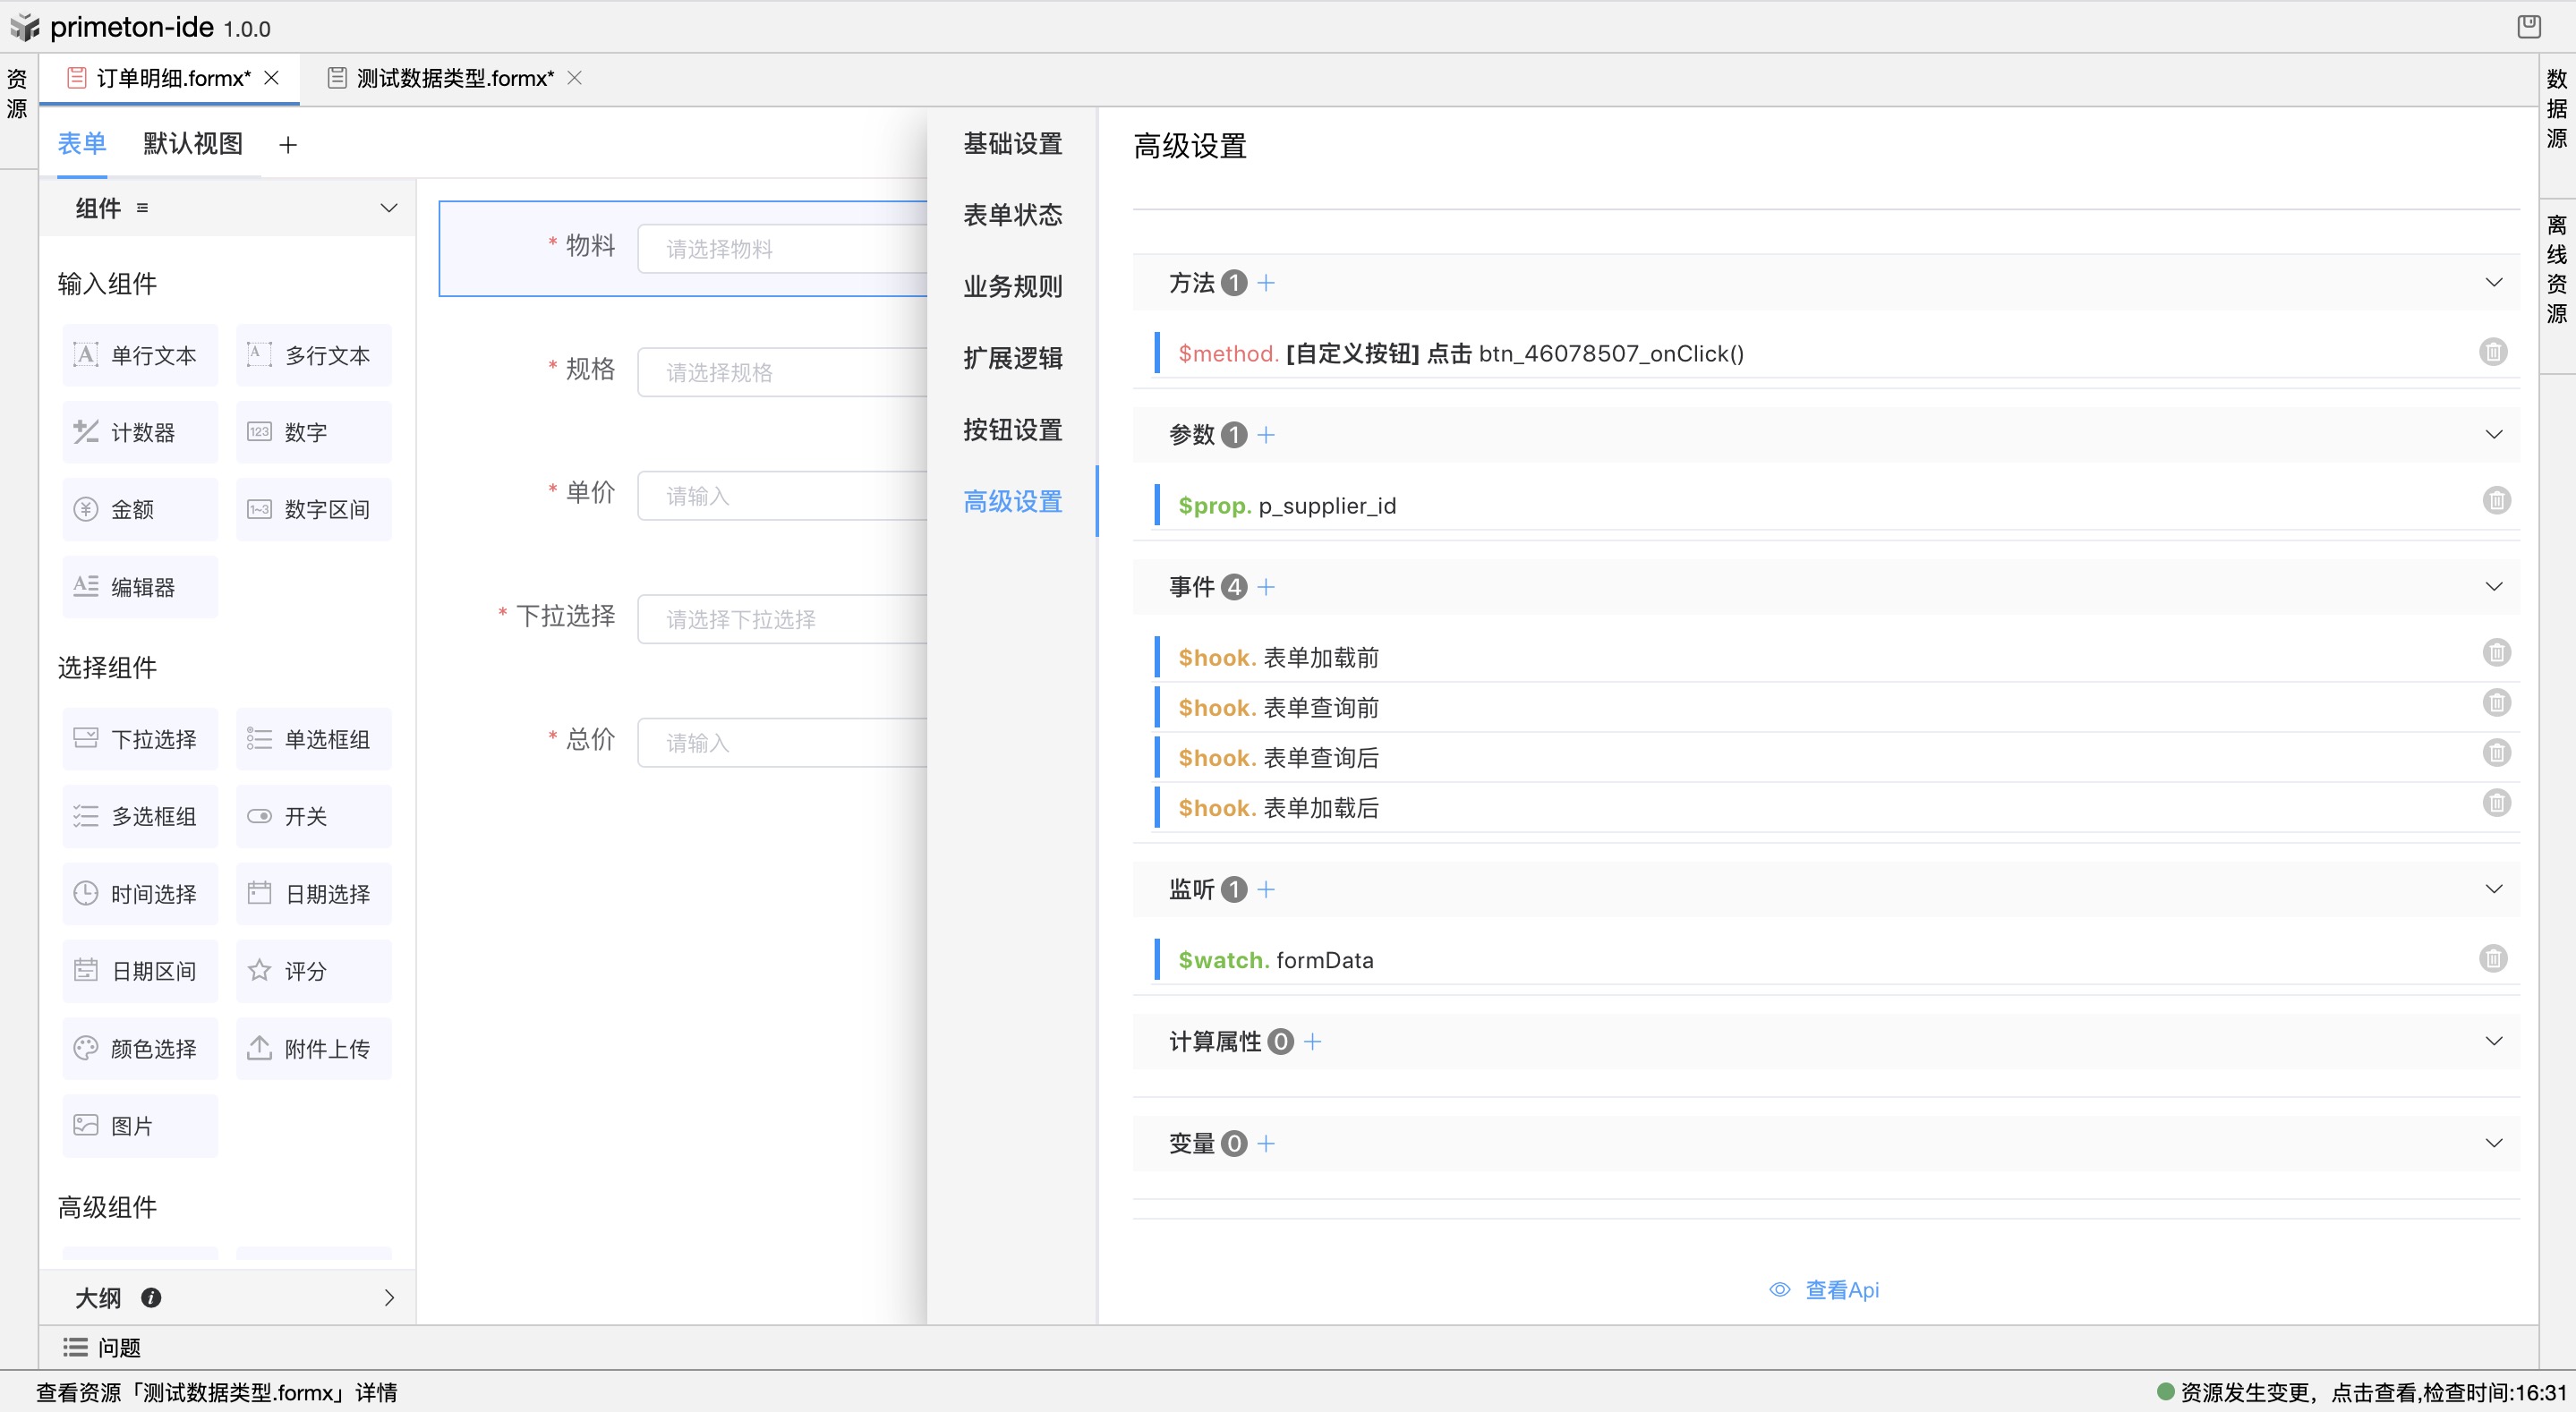This screenshot has height=1412, width=2576.
Task: Add a new view with plus icon
Action: click(x=288, y=145)
